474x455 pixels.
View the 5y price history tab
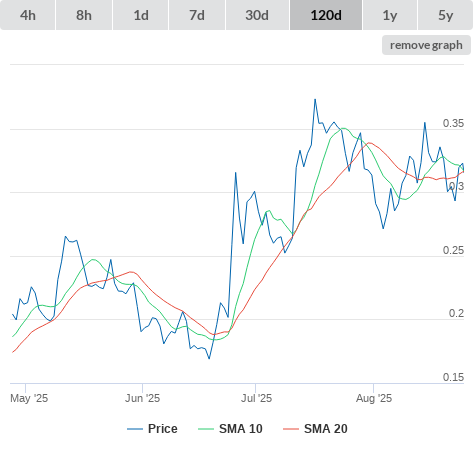[x=445, y=15]
